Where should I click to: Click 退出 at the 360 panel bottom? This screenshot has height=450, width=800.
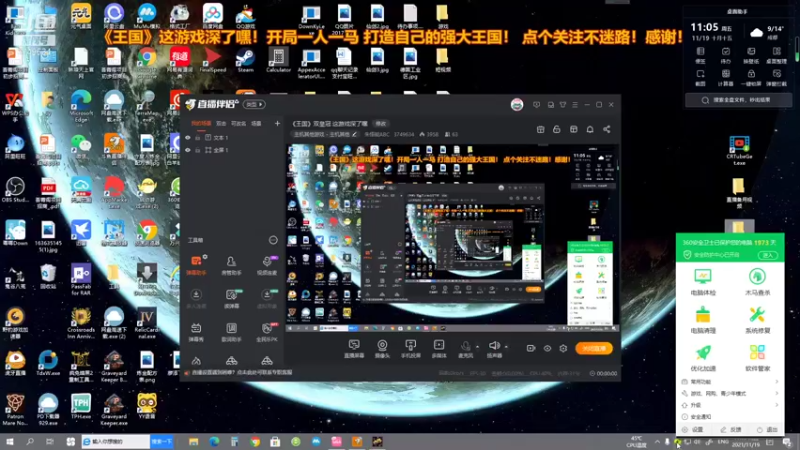pyautogui.click(x=767, y=430)
